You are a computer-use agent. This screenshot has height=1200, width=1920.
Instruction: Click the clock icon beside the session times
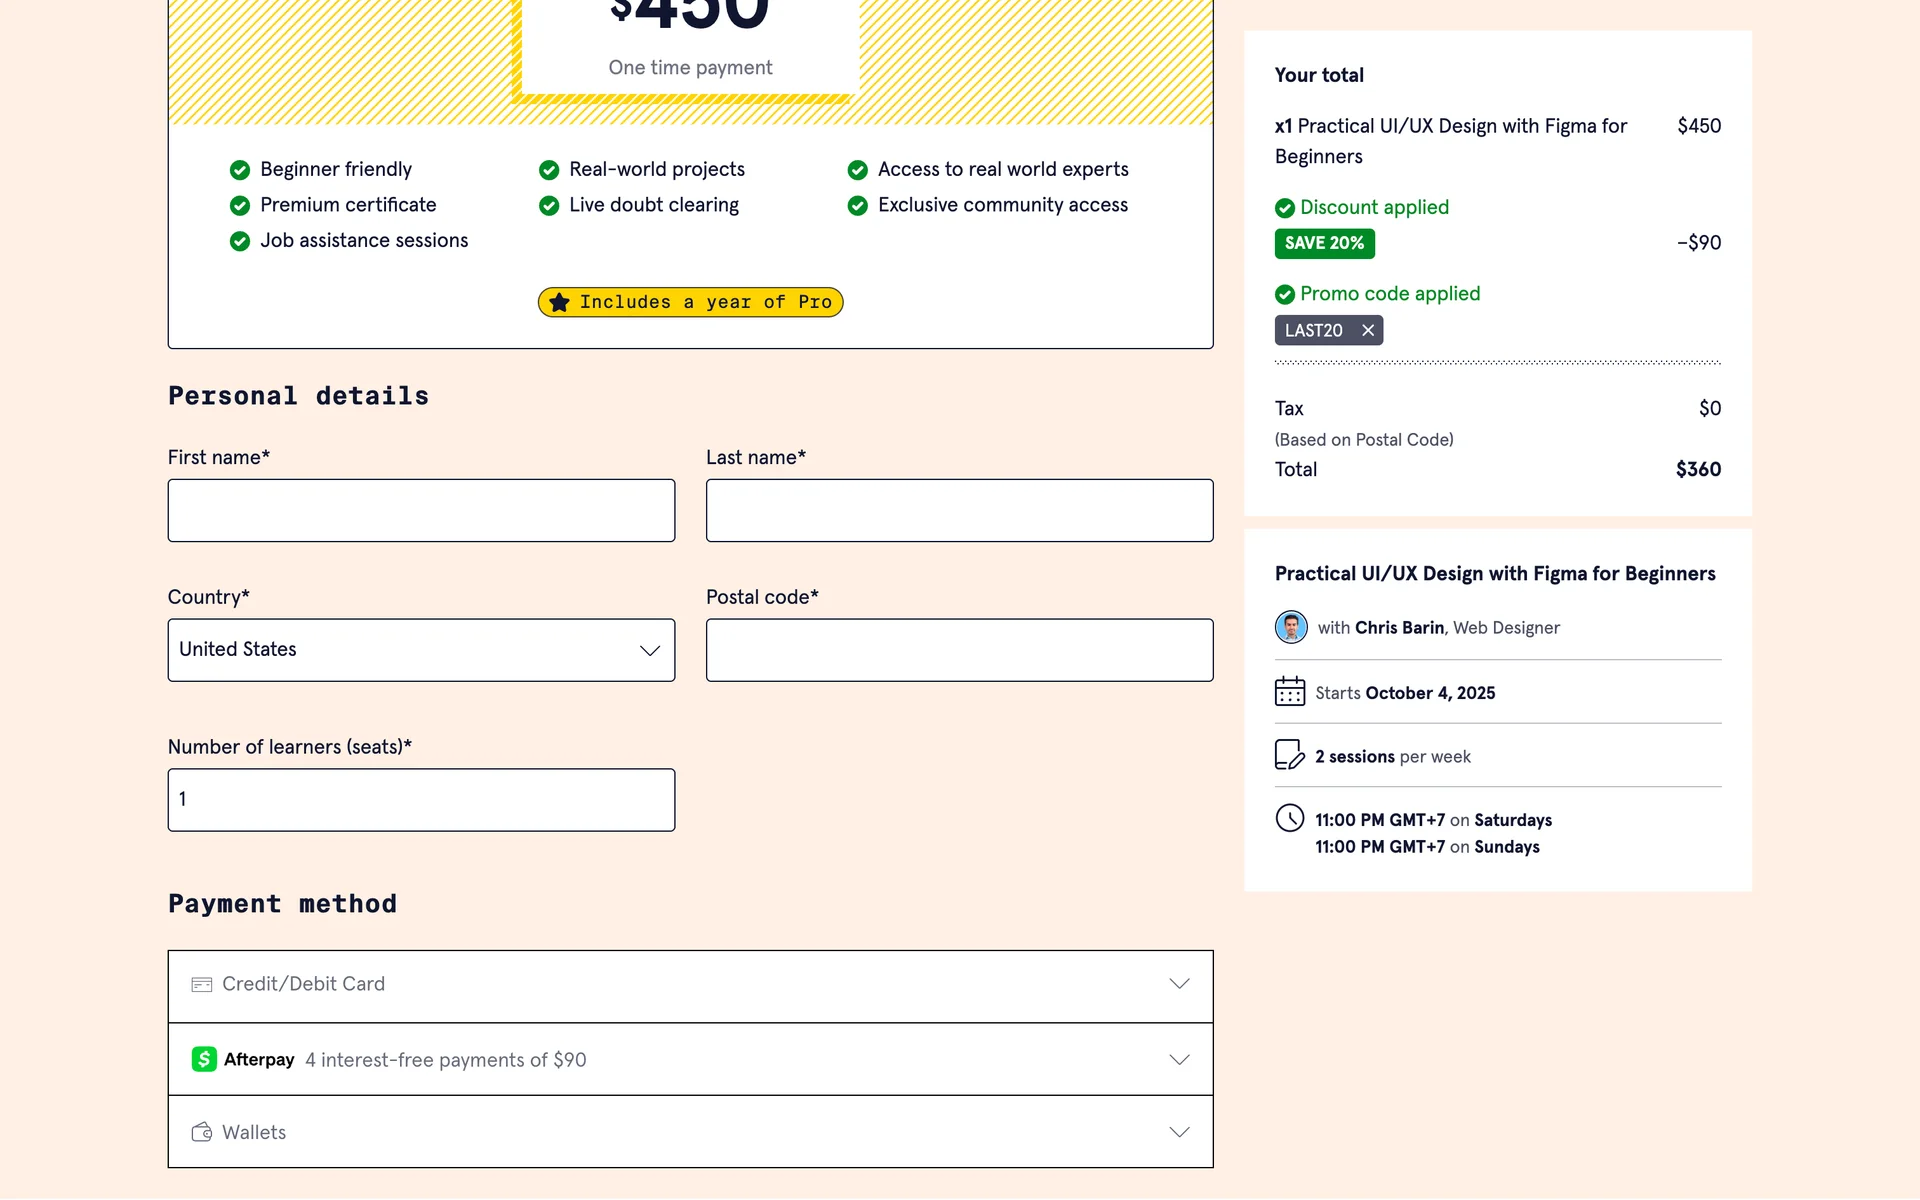[1289, 818]
